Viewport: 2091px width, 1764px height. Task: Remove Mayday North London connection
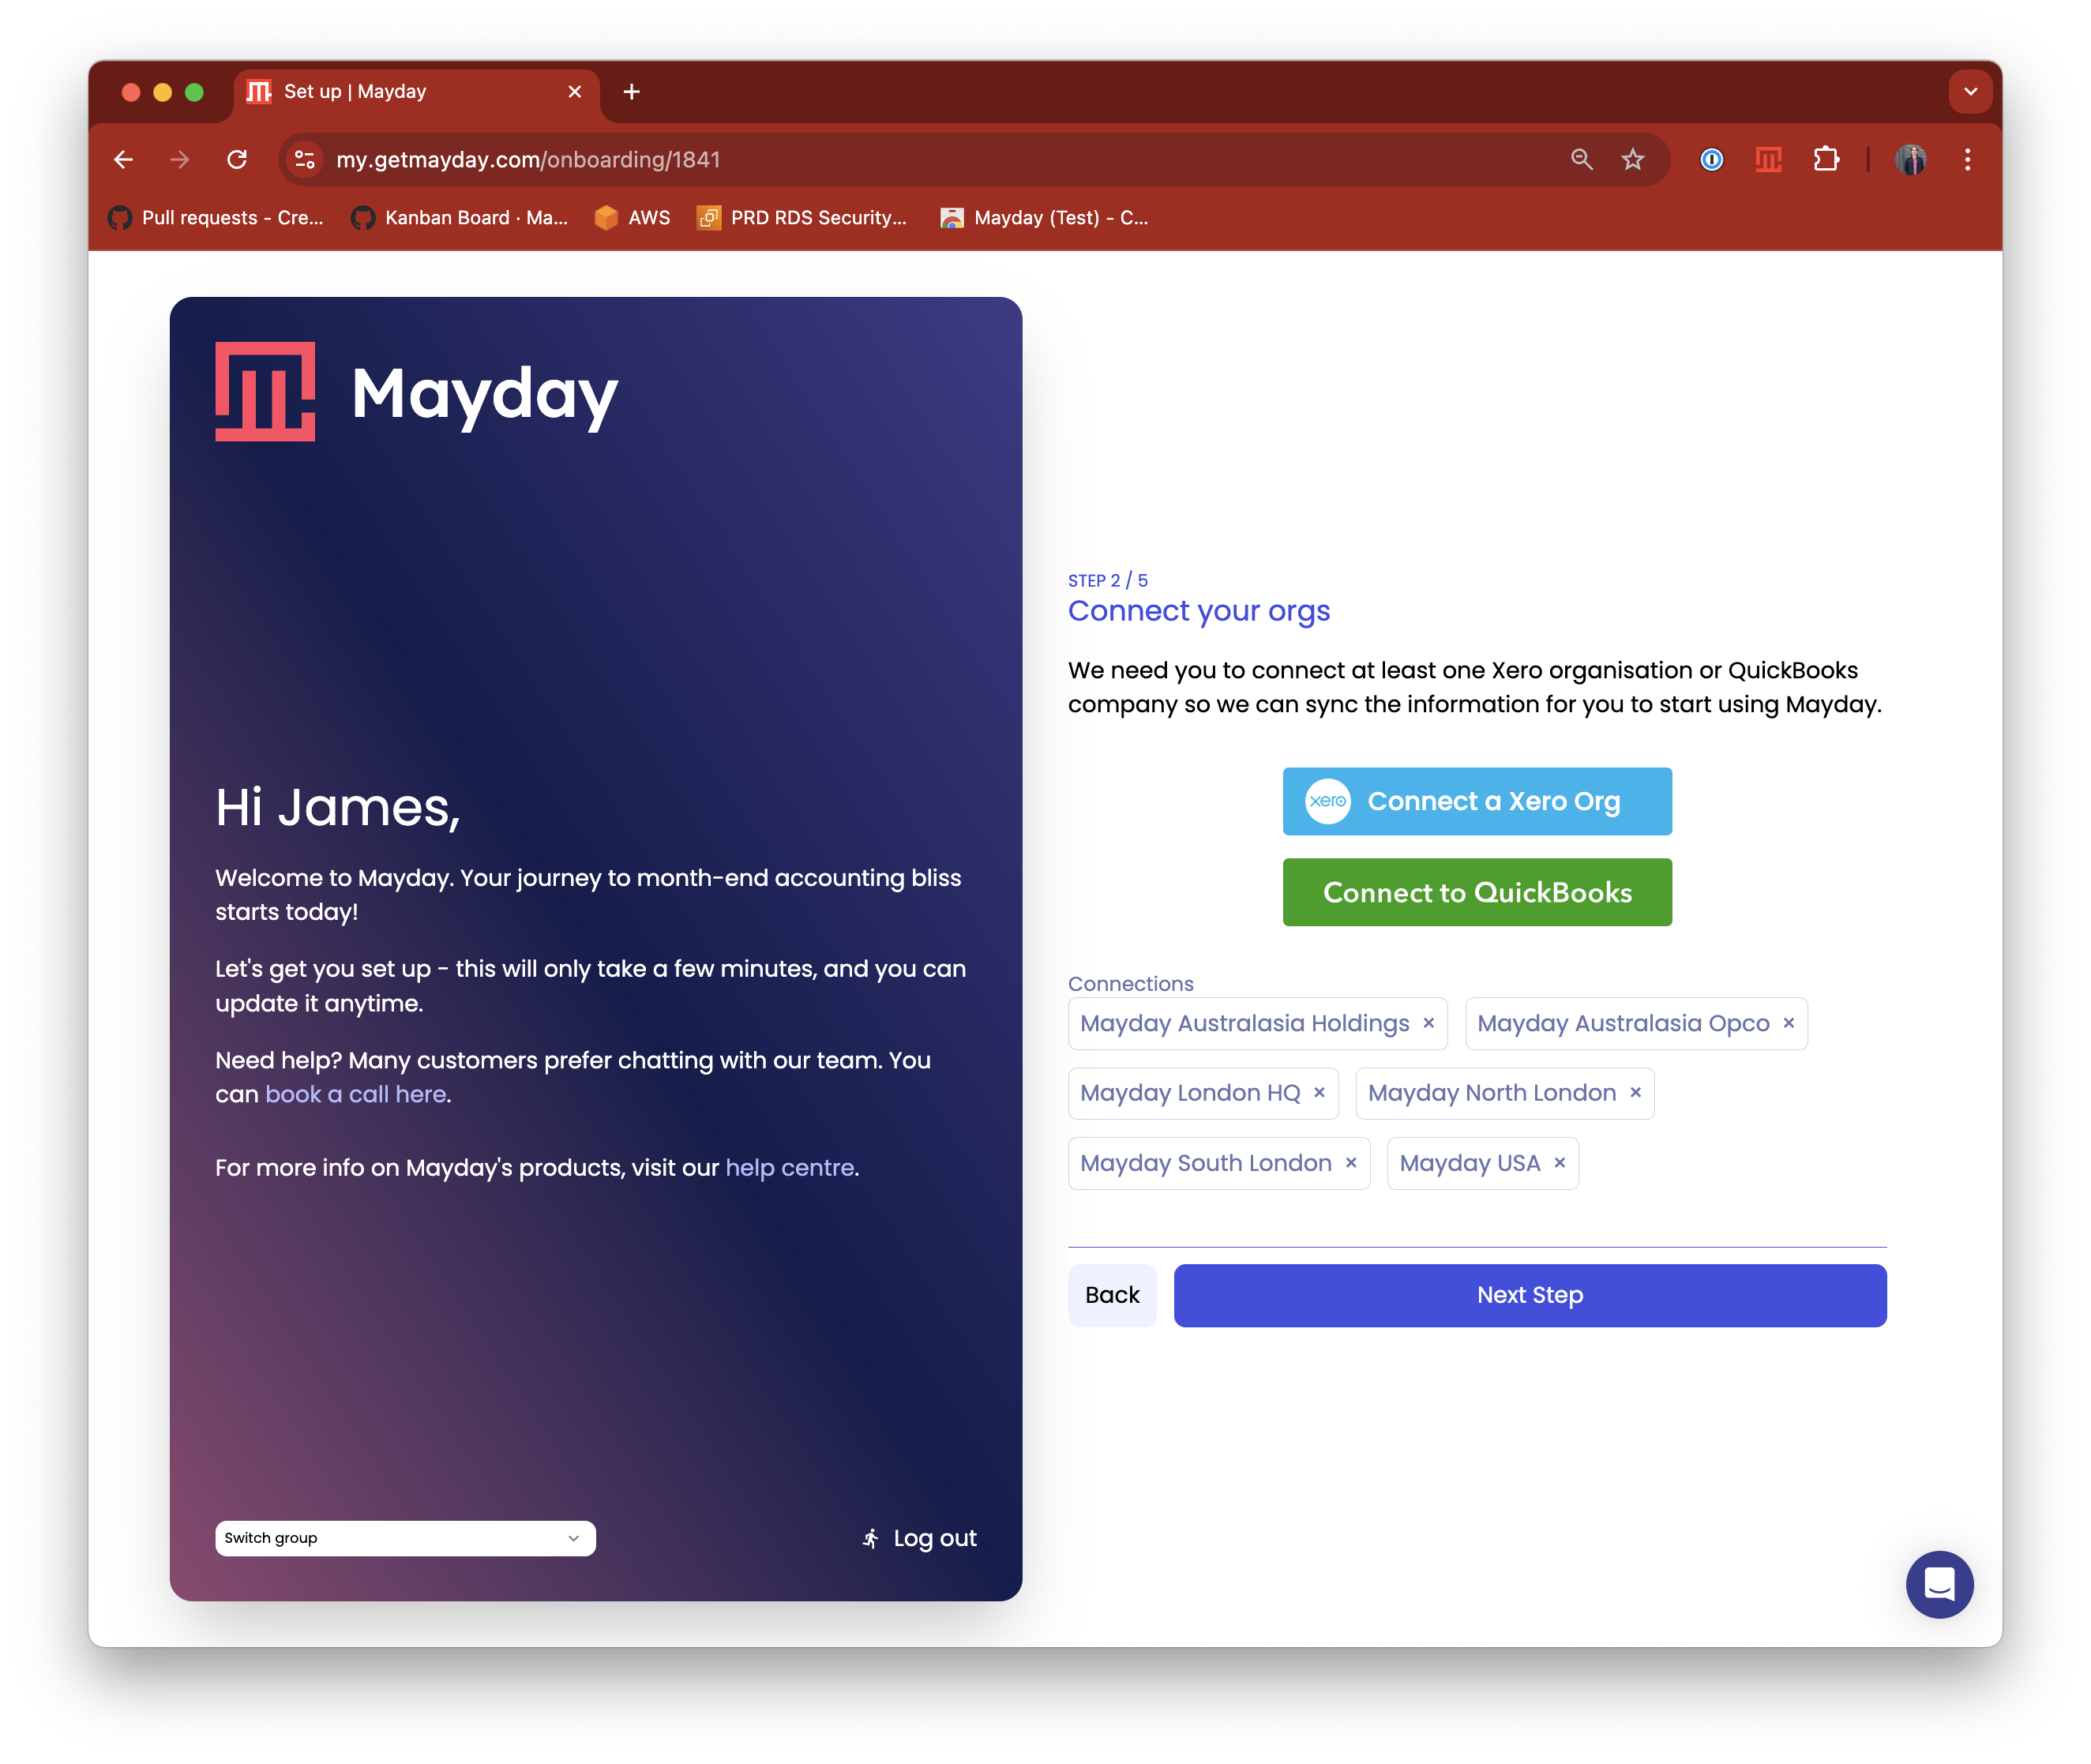tap(1635, 1093)
